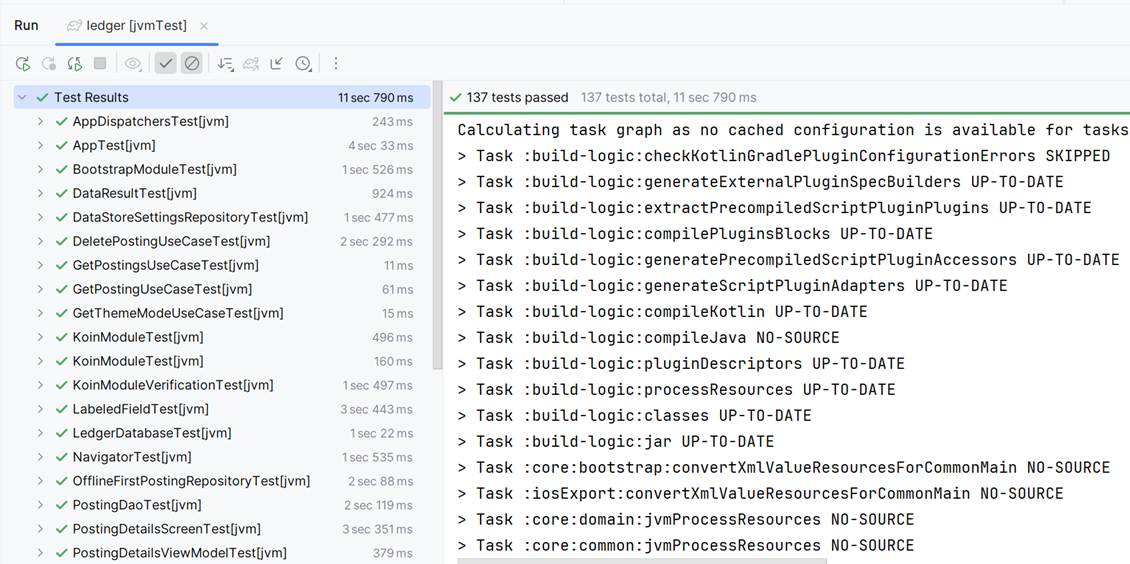Image resolution: width=1130 pixels, height=564 pixels.
Task: Click the Rerun automatically icon
Action: pos(75,63)
